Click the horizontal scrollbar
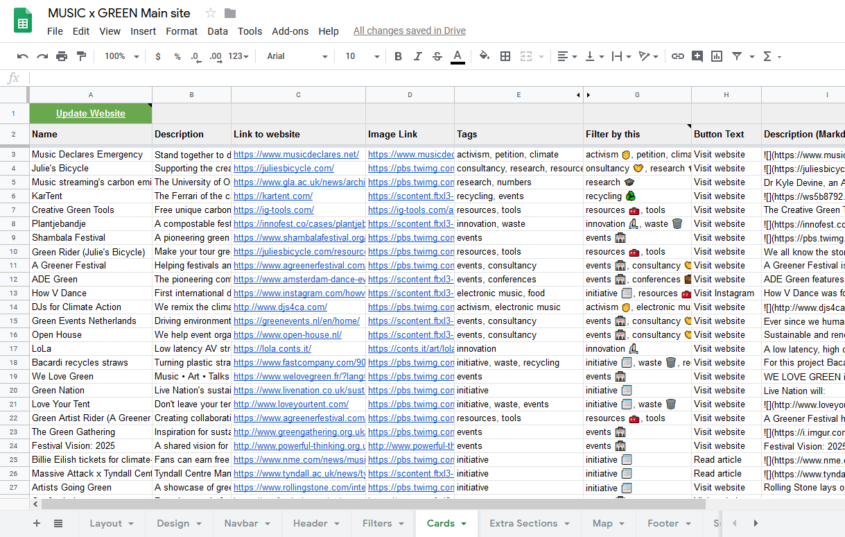The image size is (845, 537). coord(373,504)
